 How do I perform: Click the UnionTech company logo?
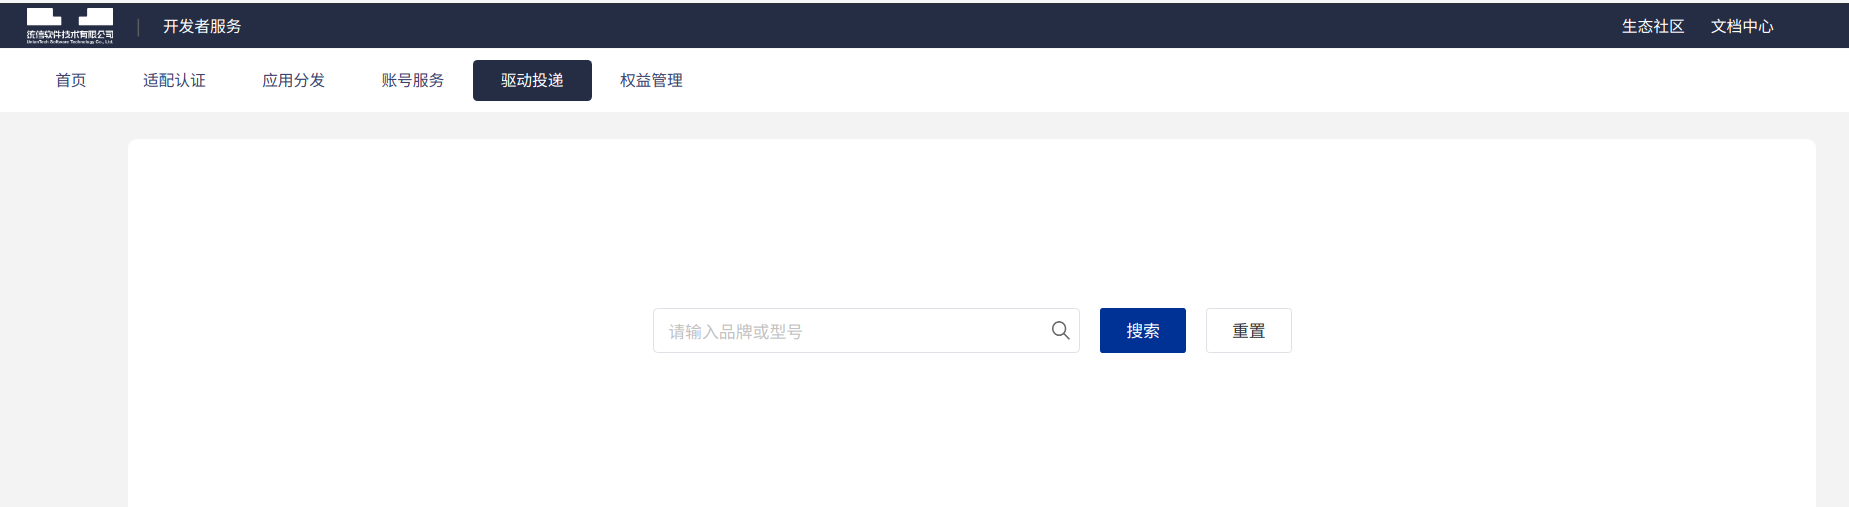tap(70, 25)
